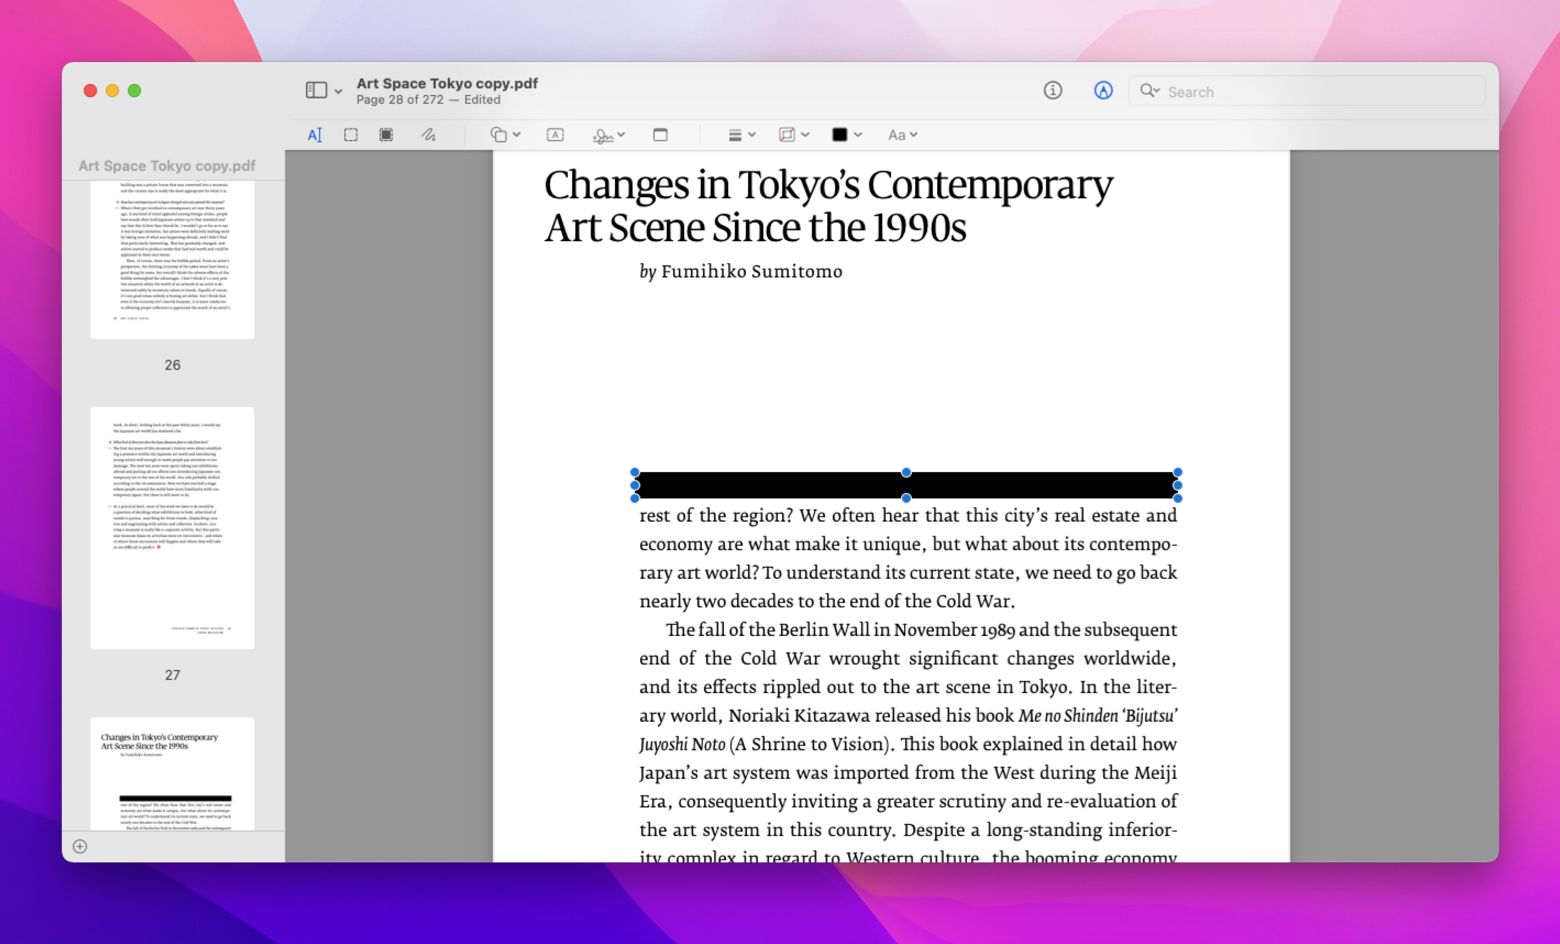1560x944 pixels.
Task: Click the plus button in the sidebar
Action: pos(80,846)
